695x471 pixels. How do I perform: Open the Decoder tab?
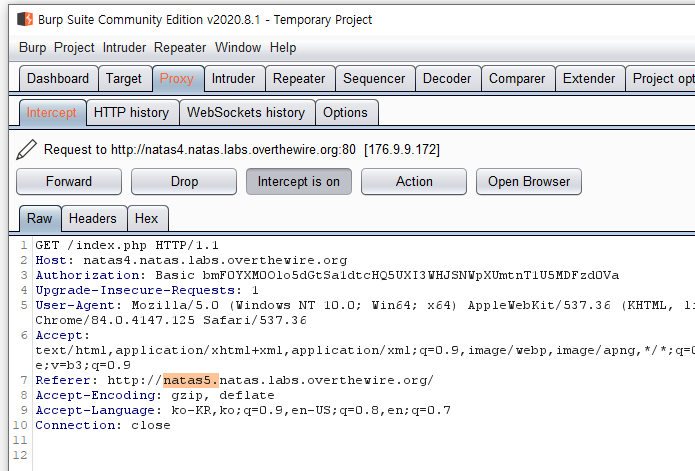pos(447,78)
